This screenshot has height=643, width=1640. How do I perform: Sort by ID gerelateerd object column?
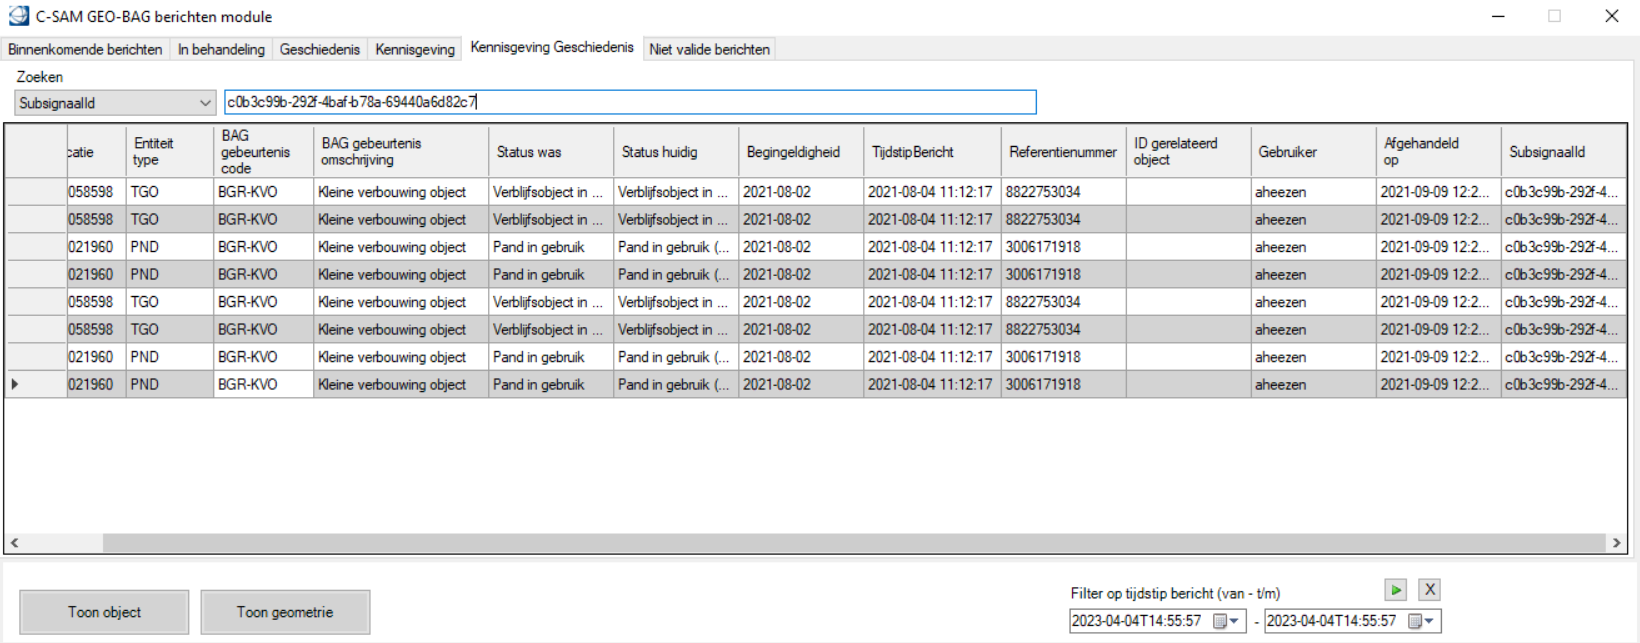click(x=1188, y=151)
